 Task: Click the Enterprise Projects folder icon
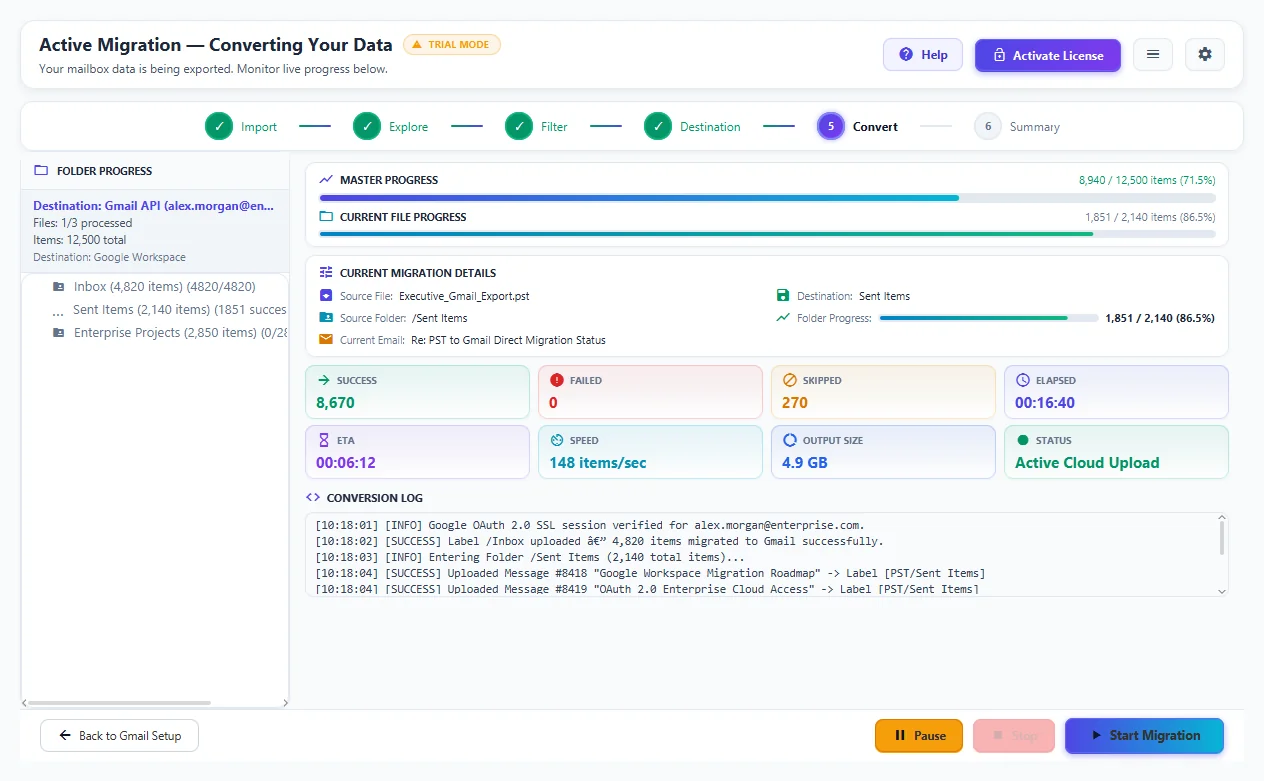[59, 333]
